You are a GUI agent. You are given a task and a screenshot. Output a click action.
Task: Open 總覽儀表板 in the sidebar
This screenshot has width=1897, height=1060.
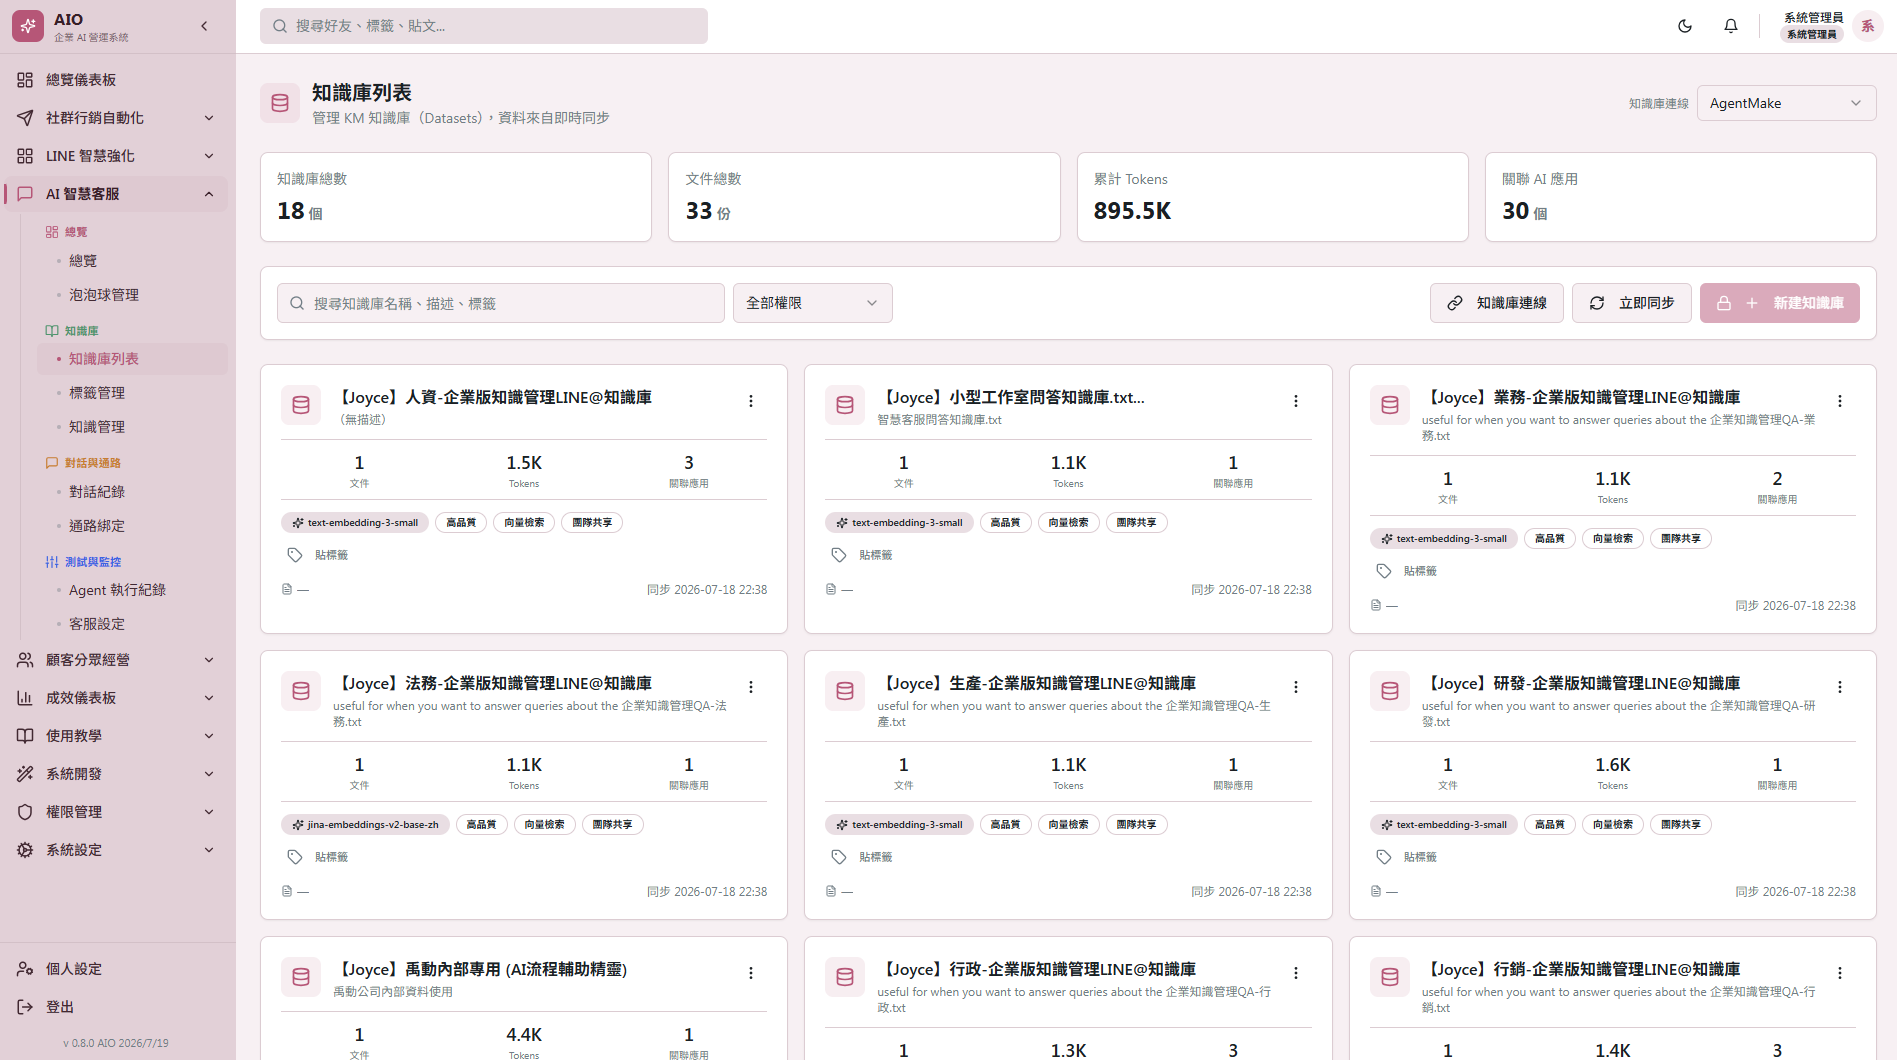click(116, 80)
